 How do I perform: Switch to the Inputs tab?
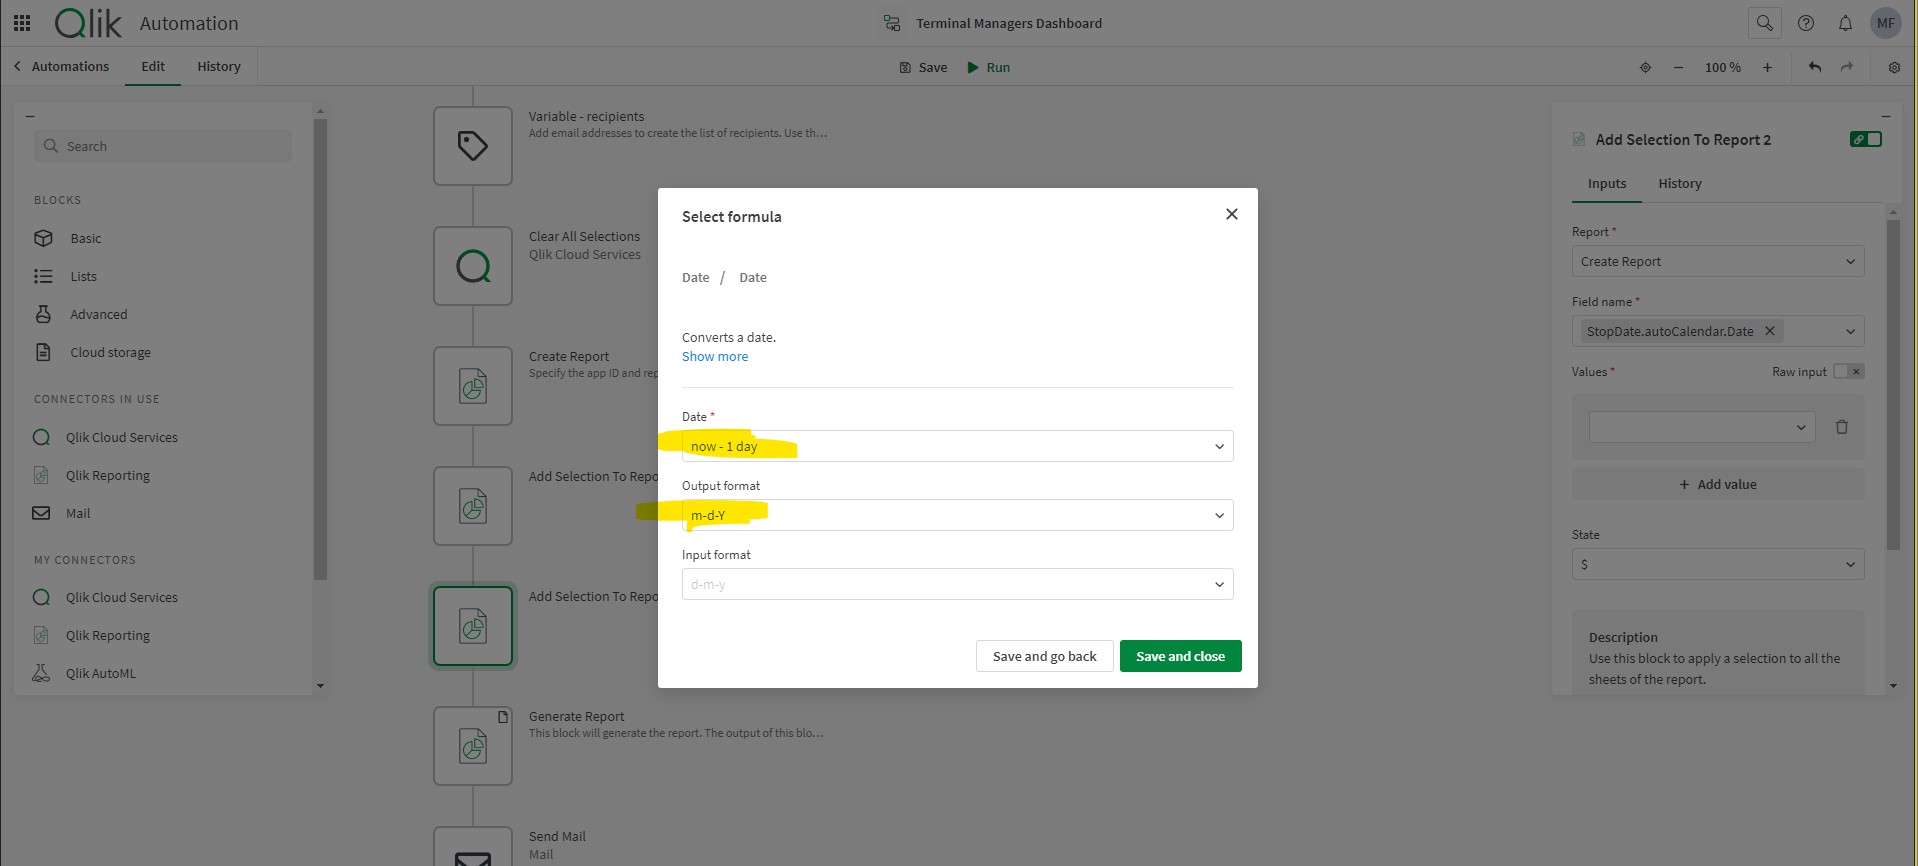pyautogui.click(x=1607, y=184)
